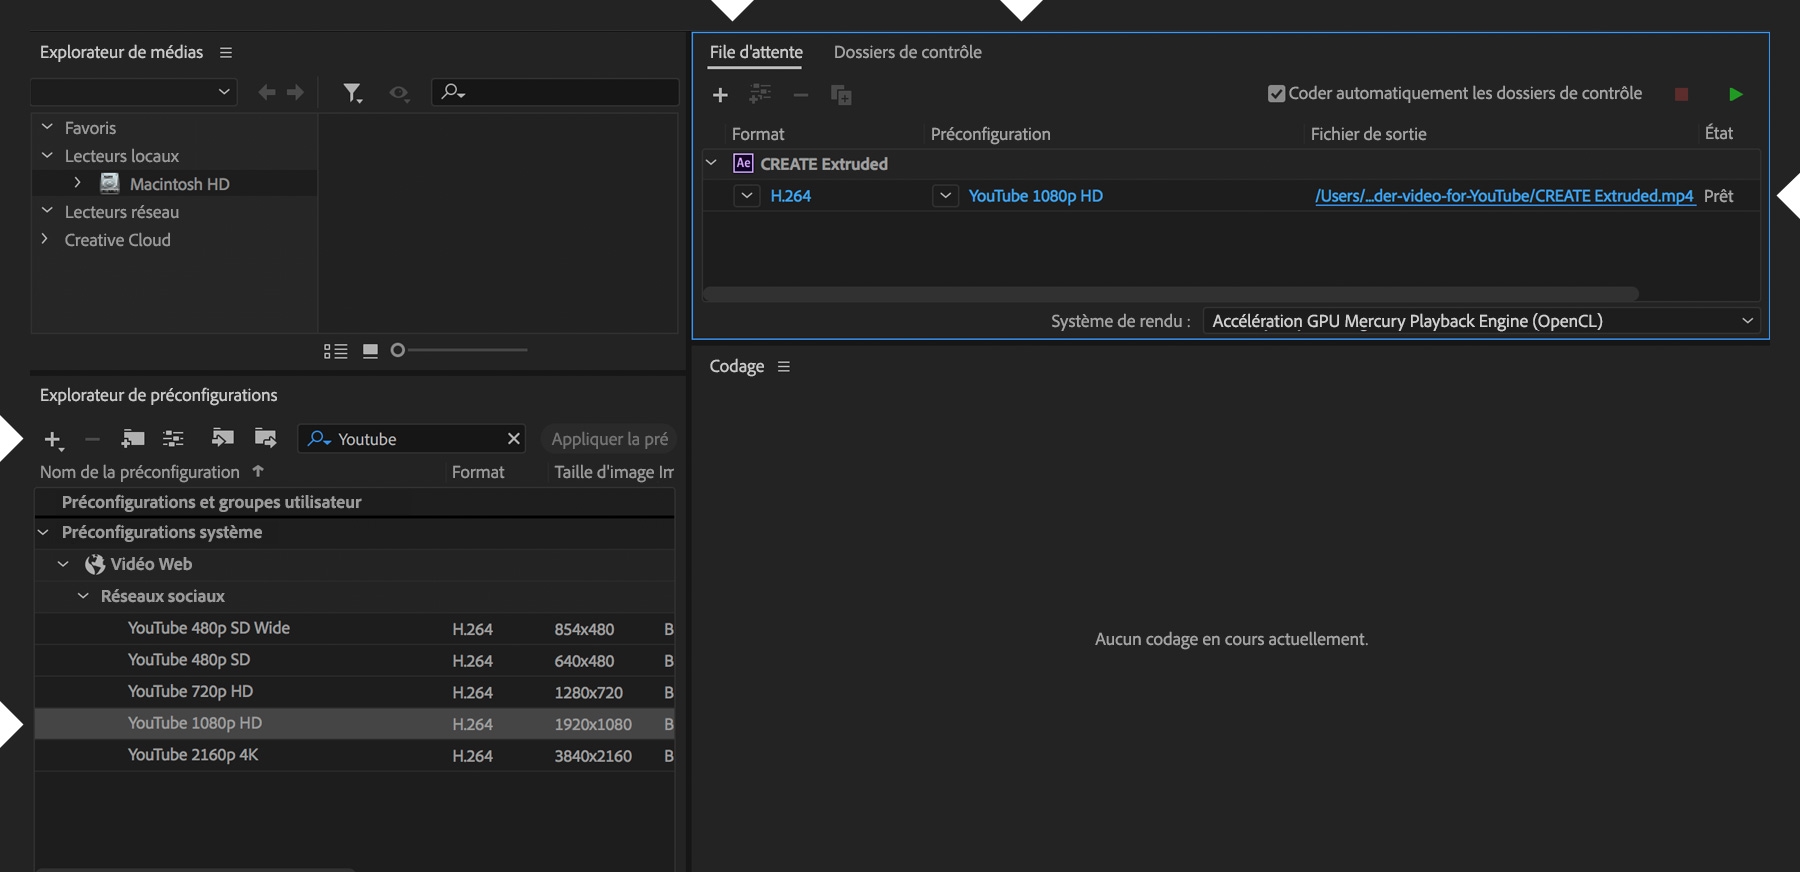Select the YouTube 480p SD preset
This screenshot has height=872, width=1800.
pos(355,660)
